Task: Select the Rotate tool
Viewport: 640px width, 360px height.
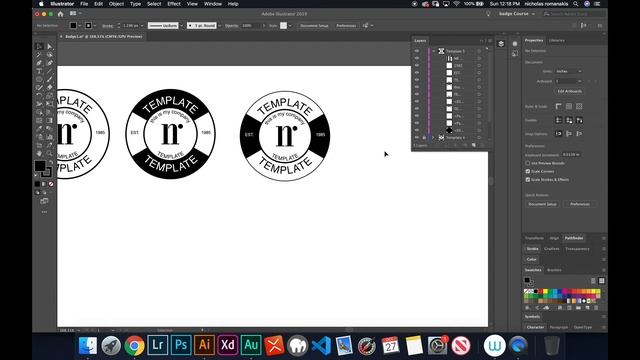Action: [x=39, y=96]
